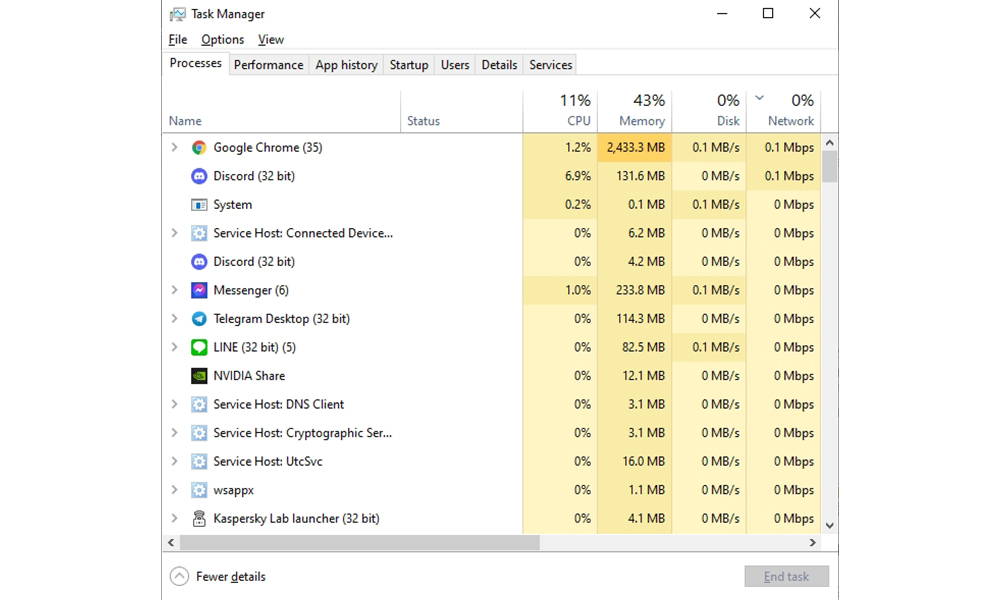Click the End task button
This screenshot has height=600, width=1000.
(x=786, y=576)
